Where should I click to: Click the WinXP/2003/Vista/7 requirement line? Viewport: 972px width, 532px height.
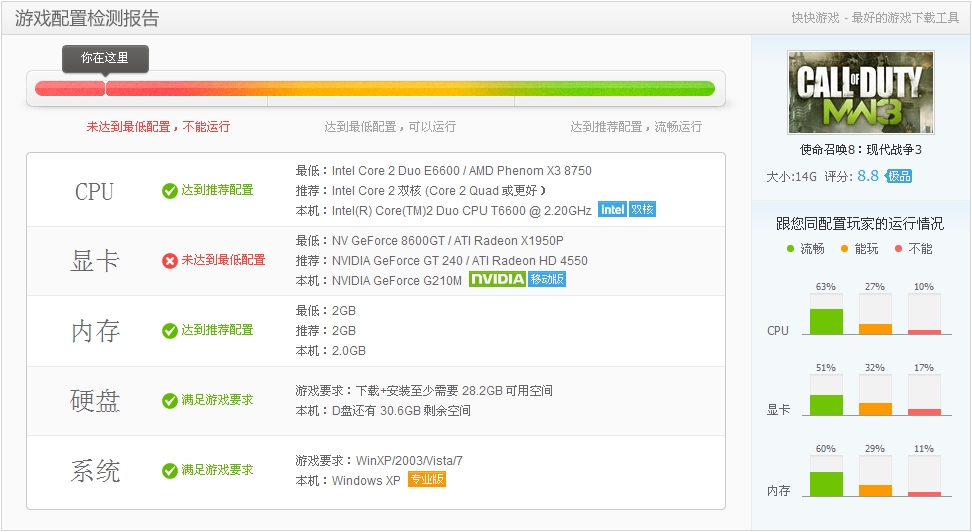(379, 461)
